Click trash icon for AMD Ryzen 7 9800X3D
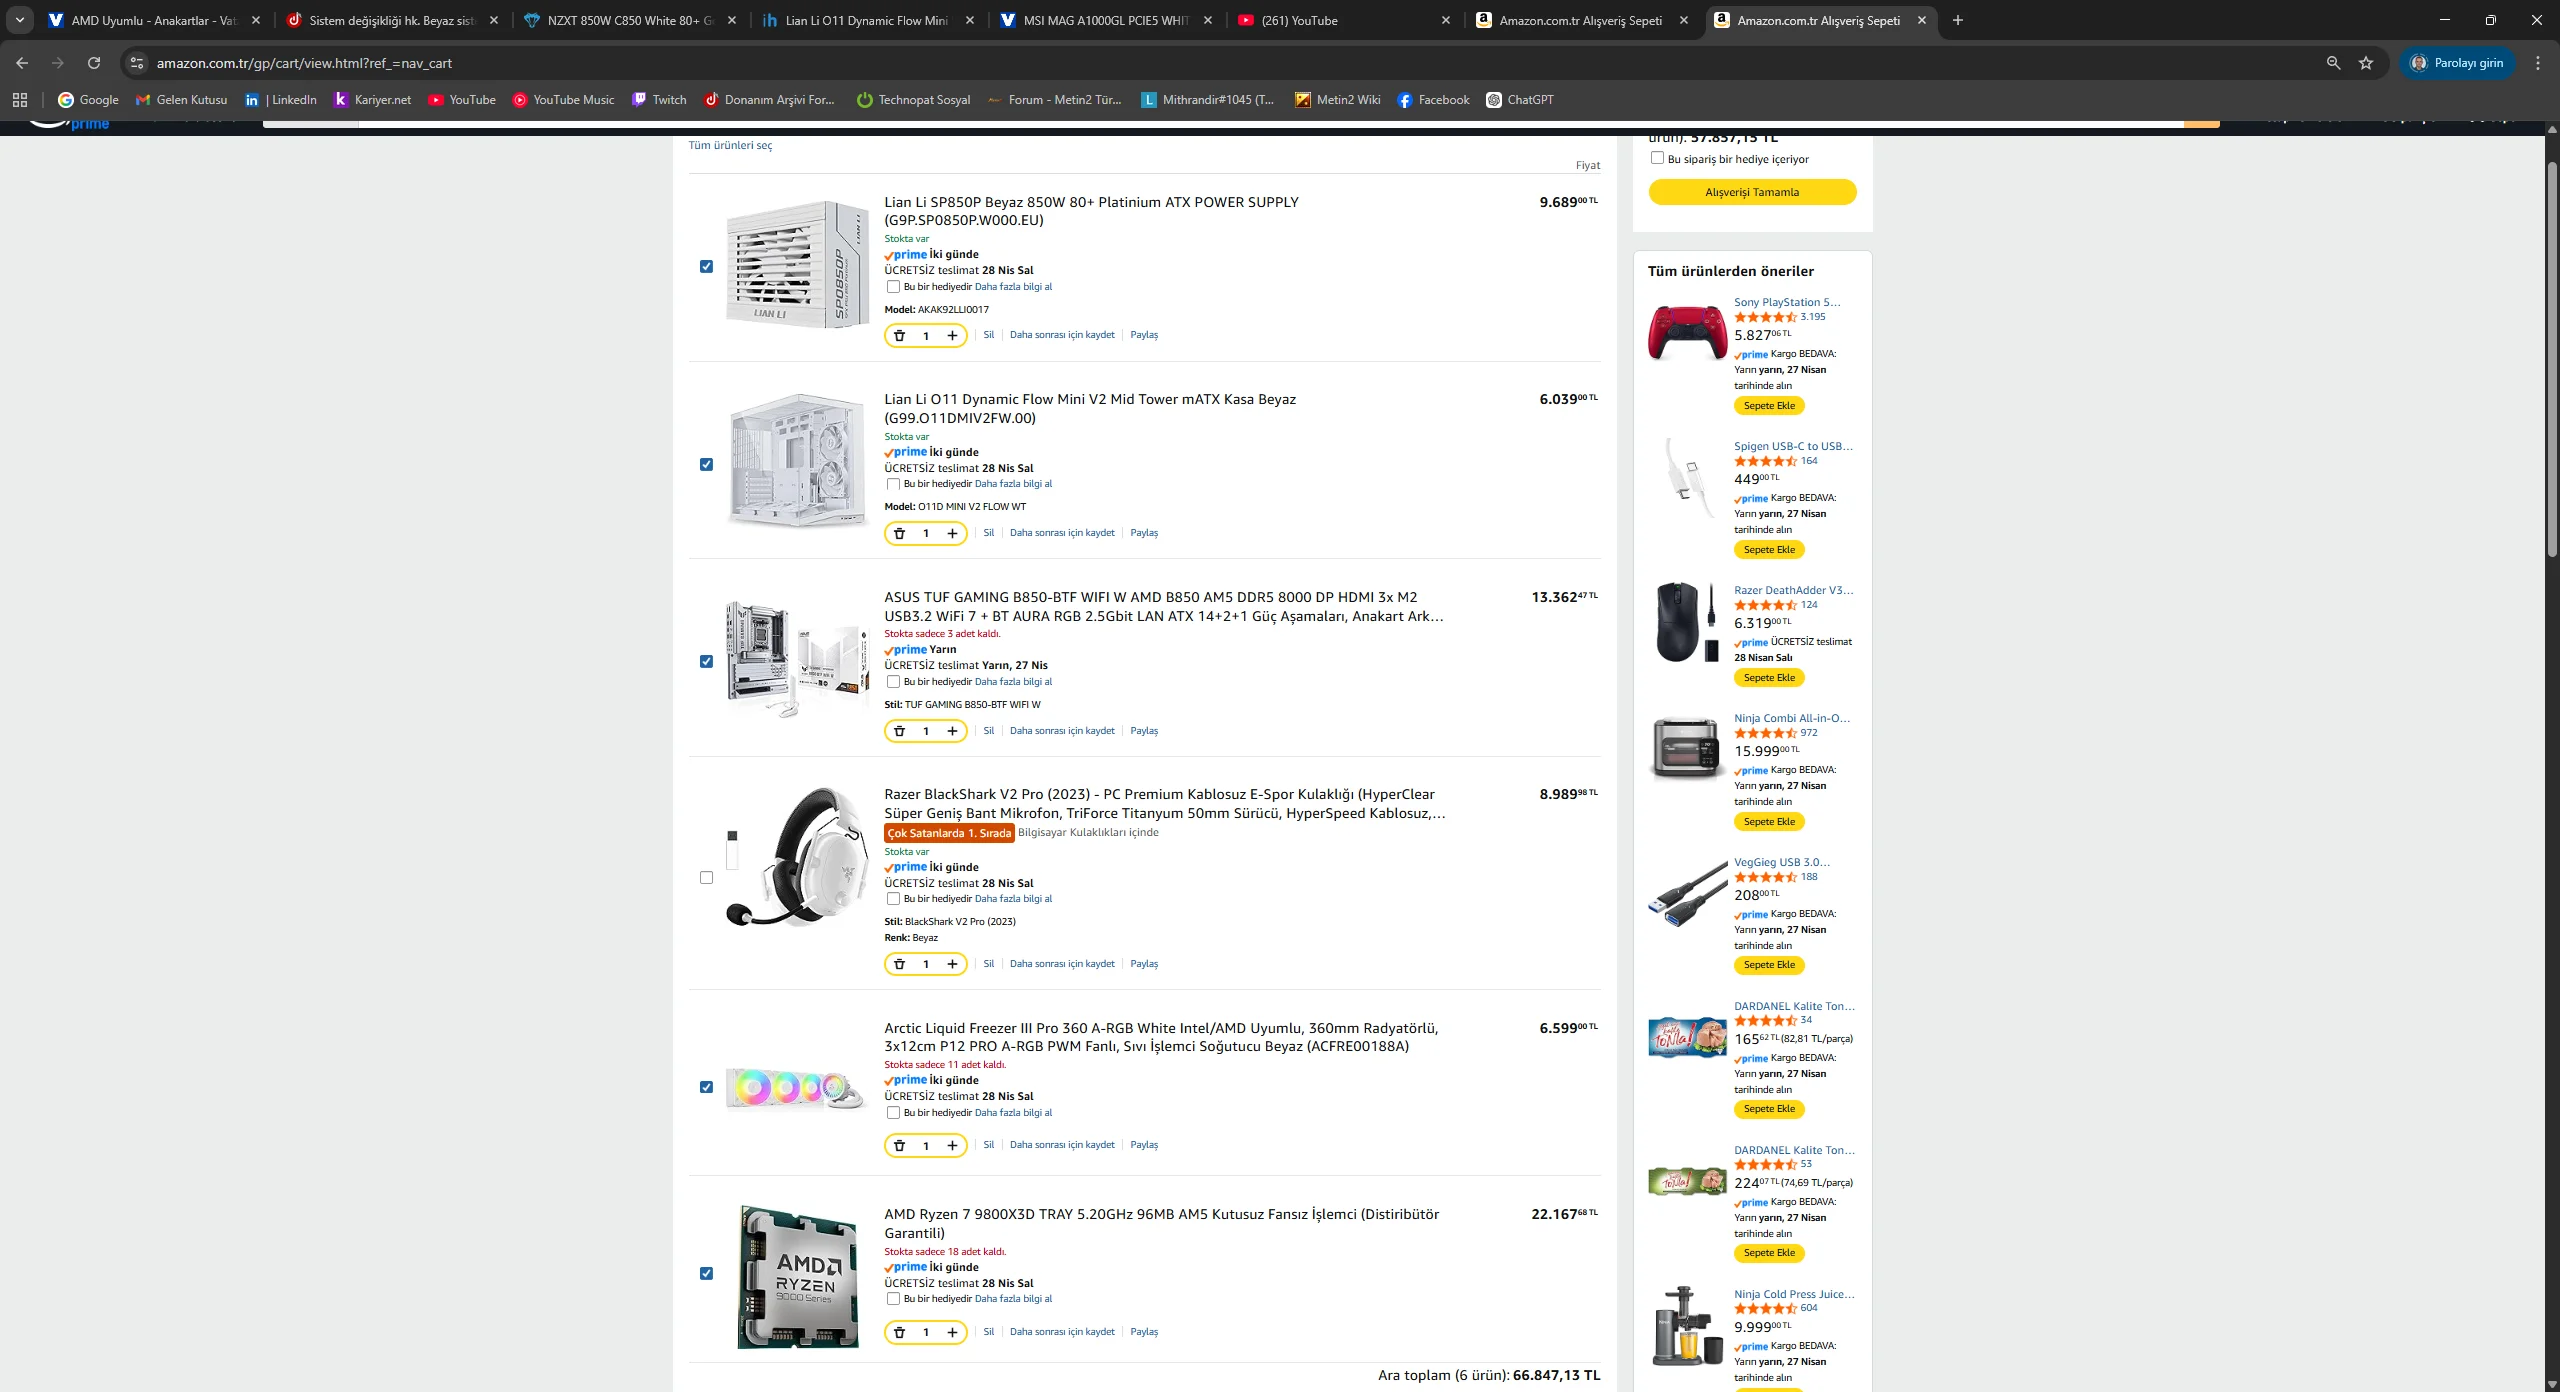2560x1392 pixels. point(899,1332)
